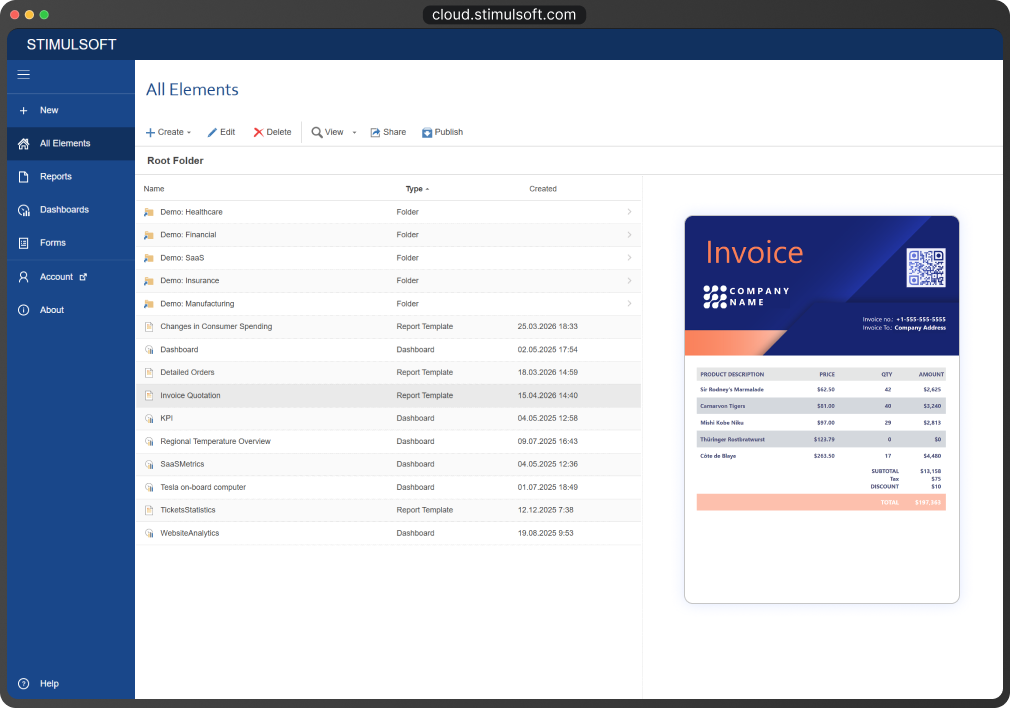Open the Create dropdown menu
The image size is (1010, 708).
tap(168, 132)
